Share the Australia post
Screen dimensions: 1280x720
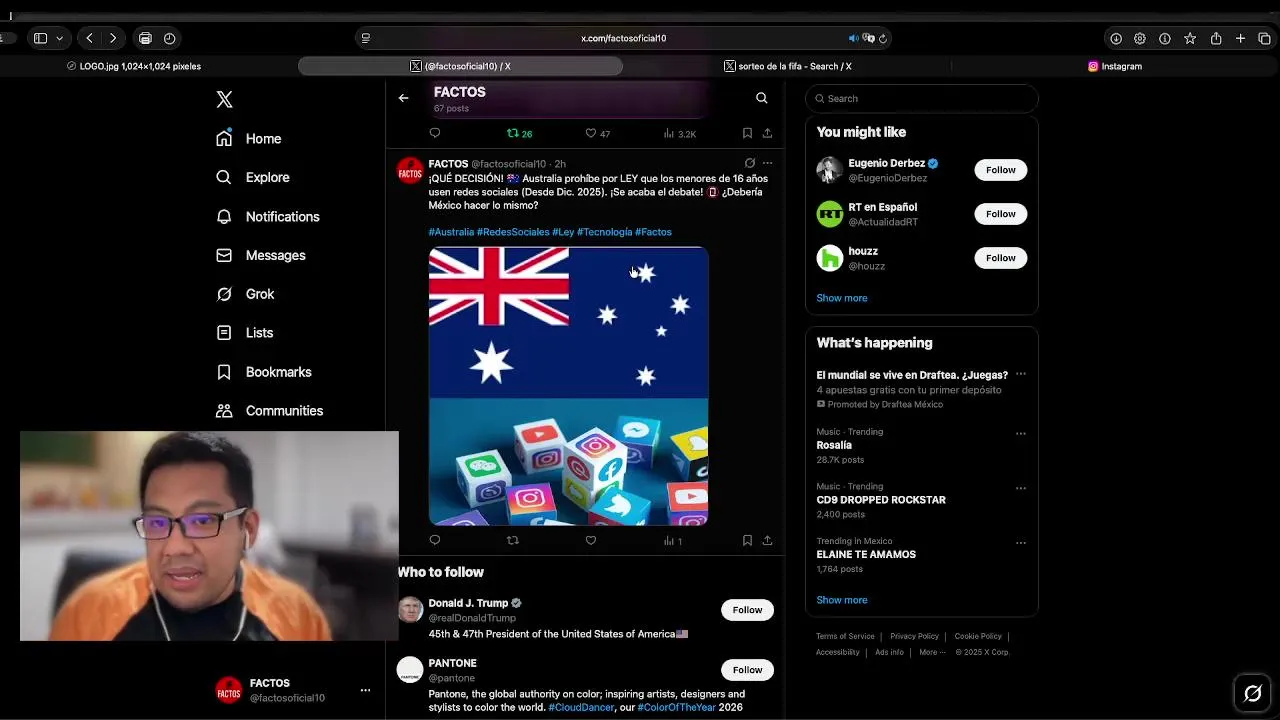coord(767,540)
